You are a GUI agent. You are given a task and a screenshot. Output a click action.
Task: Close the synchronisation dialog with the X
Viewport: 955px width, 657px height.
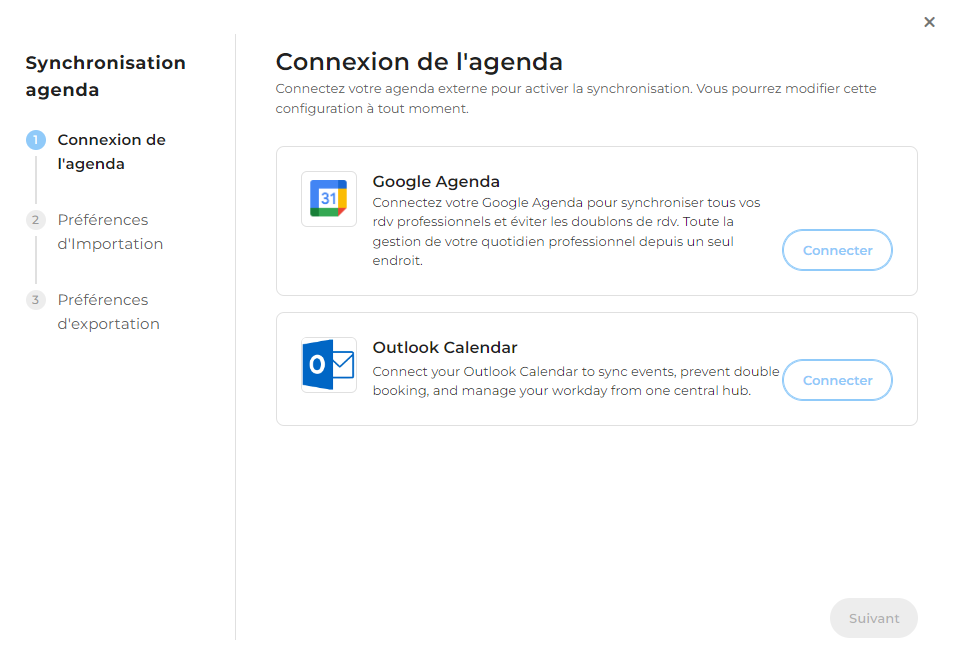click(929, 22)
